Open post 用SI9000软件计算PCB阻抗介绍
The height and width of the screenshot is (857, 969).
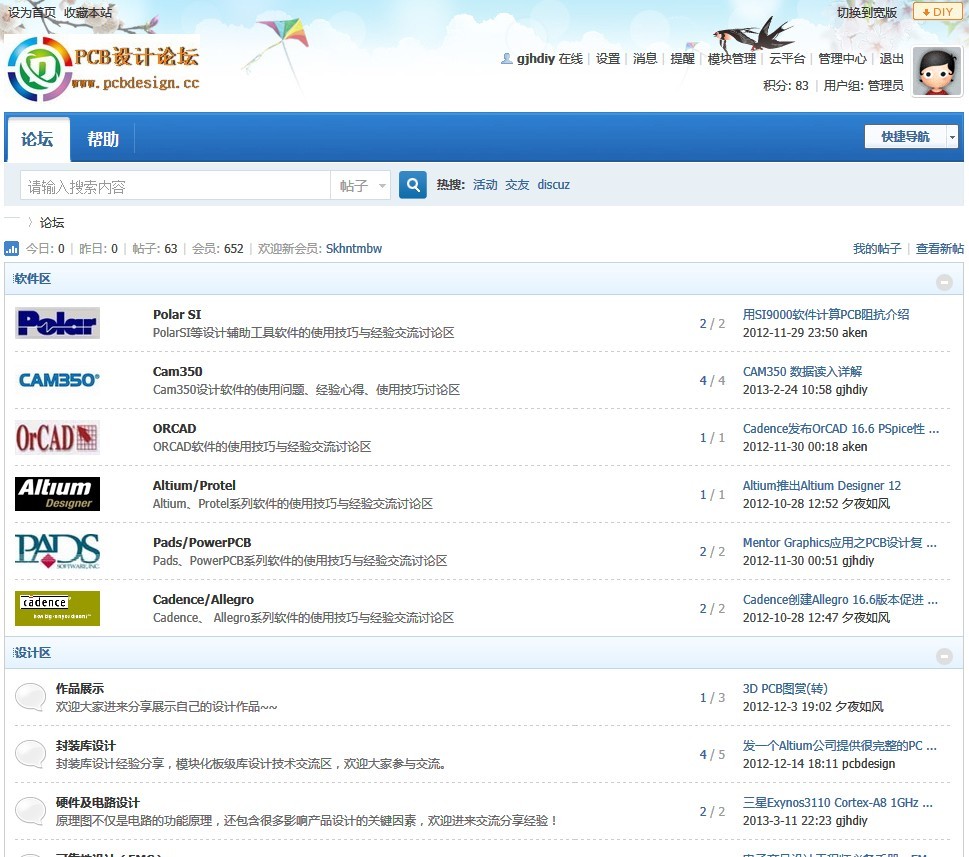click(x=826, y=315)
